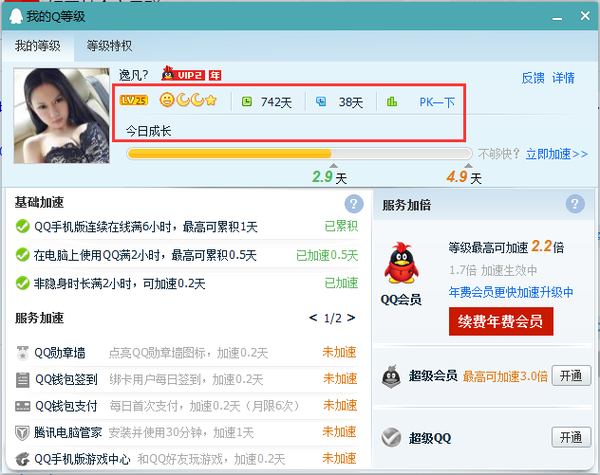Click green checkmark for 非隐身时长 row

[23, 283]
